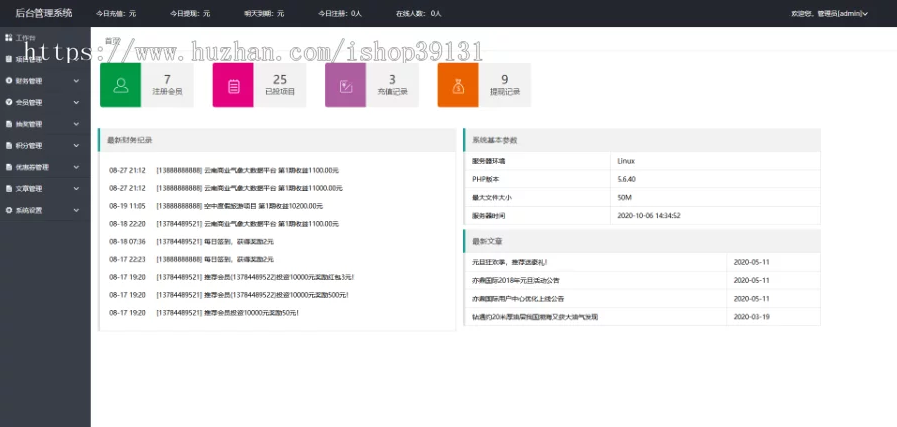The image size is (897, 427).
Task: Select the 首页 breadcrumb tab
Action: [112, 41]
